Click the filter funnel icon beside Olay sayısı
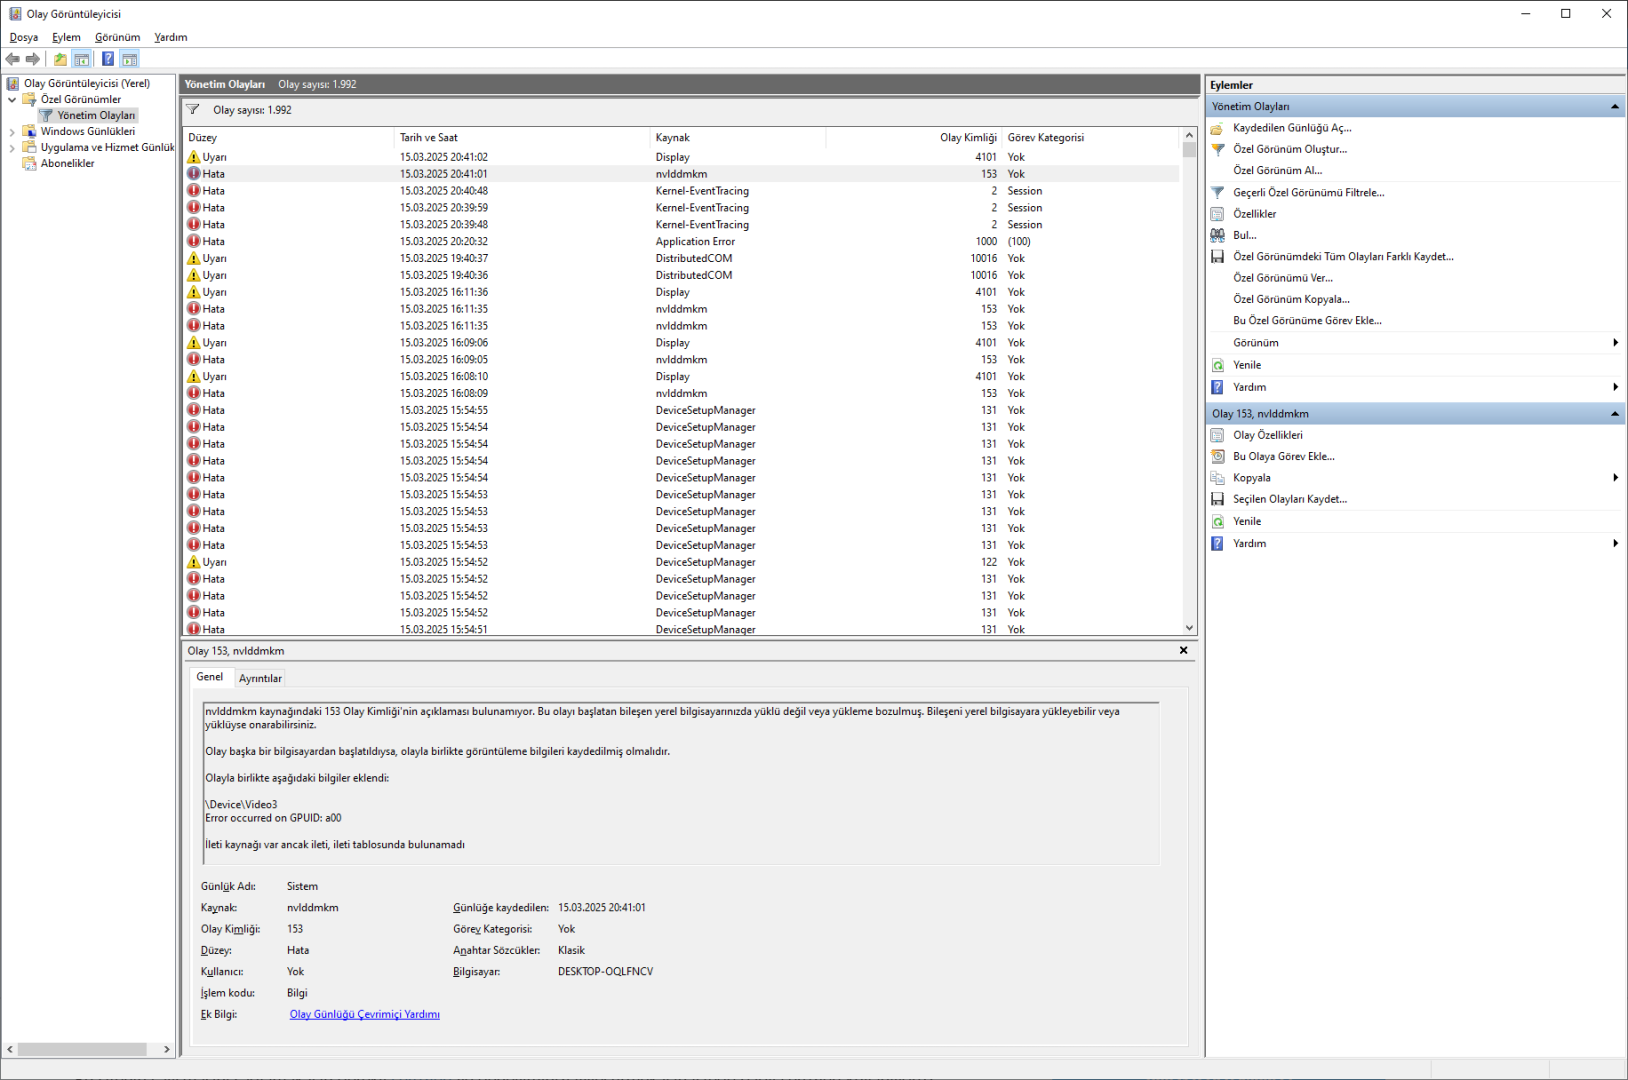Image resolution: width=1628 pixels, height=1080 pixels. [x=193, y=110]
